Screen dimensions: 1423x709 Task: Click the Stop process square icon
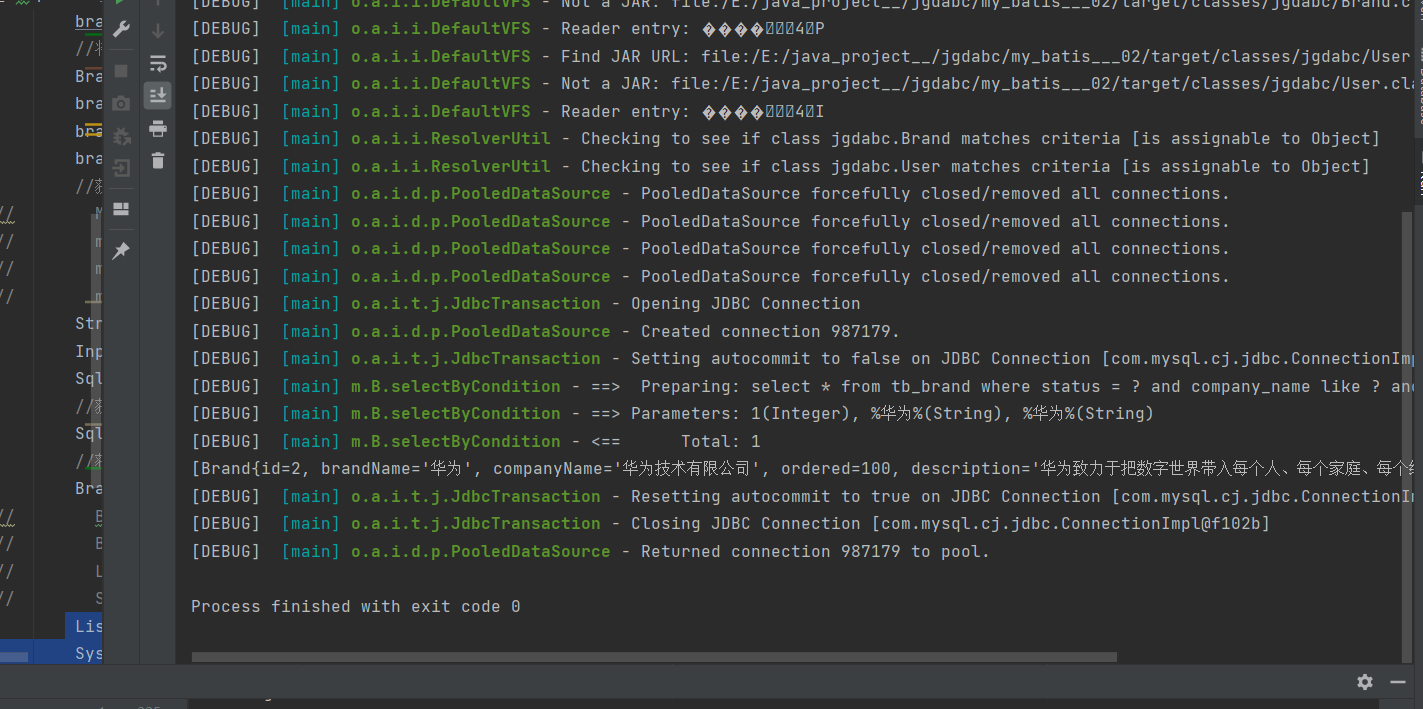(121, 71)
